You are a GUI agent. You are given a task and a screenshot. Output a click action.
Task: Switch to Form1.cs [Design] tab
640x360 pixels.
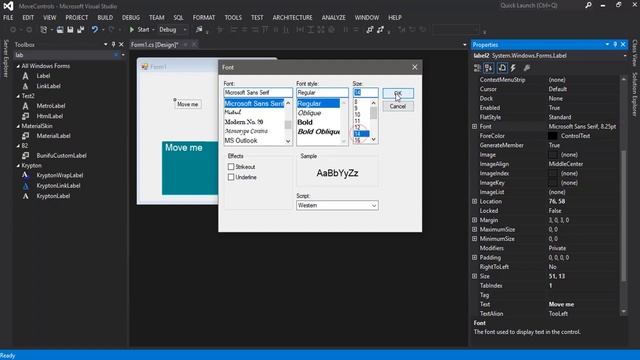tap(154, 44)
